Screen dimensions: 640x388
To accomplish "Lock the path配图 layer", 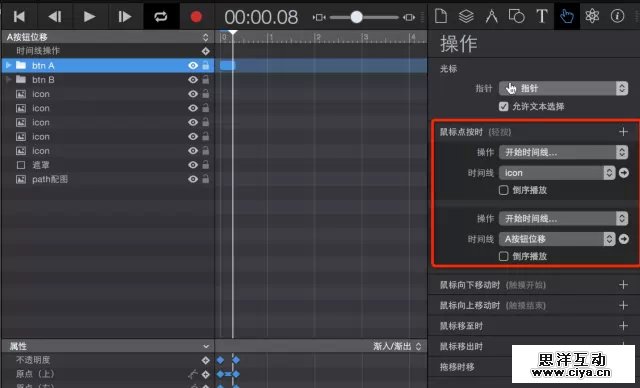I will tap(206, 179).
